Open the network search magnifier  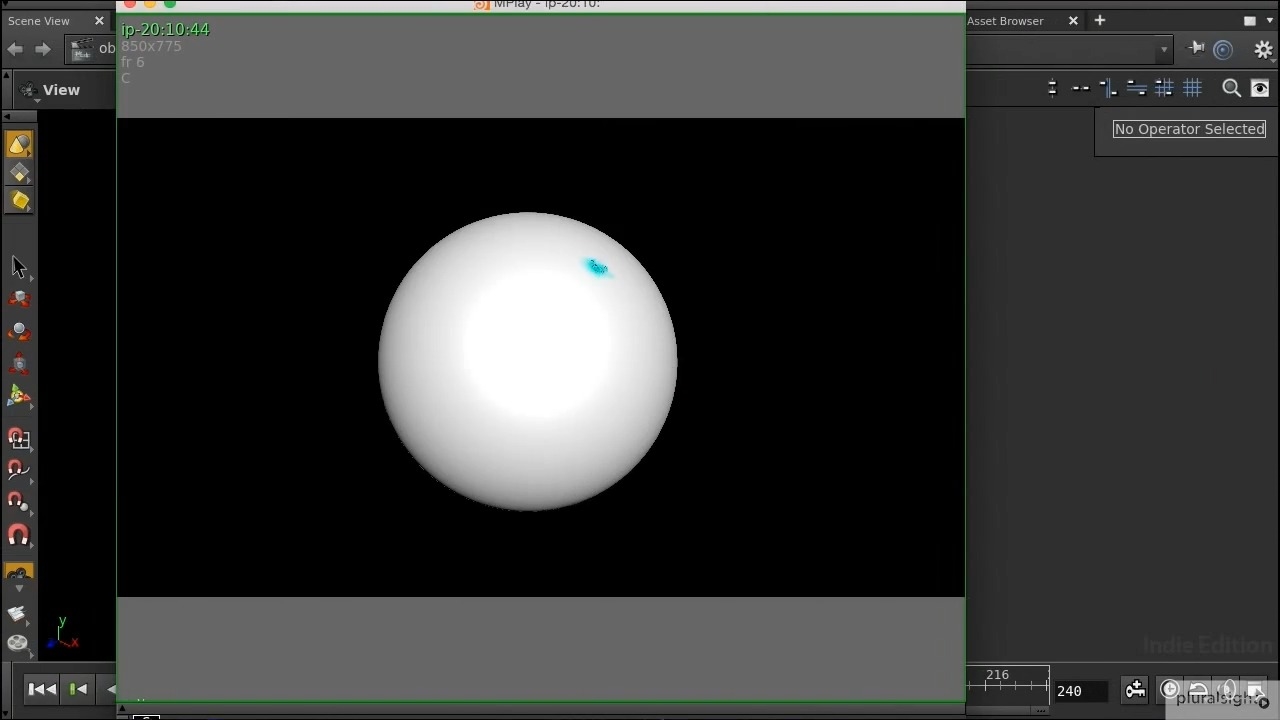1231,89
